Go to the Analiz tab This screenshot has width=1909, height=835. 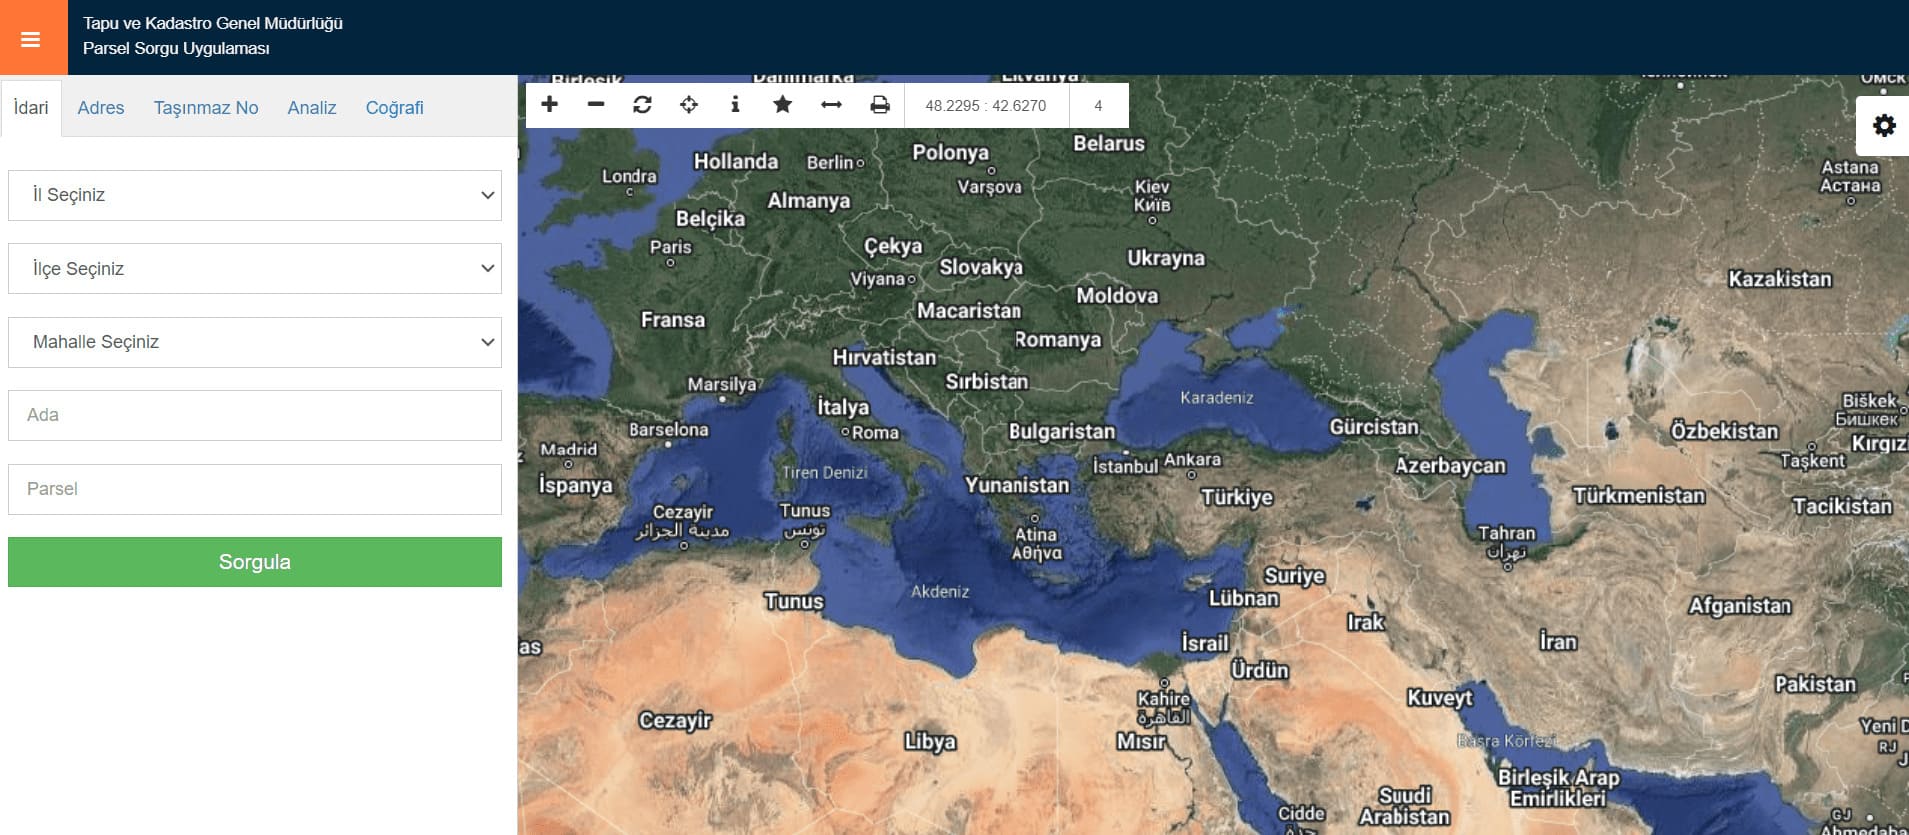[312, 108]
